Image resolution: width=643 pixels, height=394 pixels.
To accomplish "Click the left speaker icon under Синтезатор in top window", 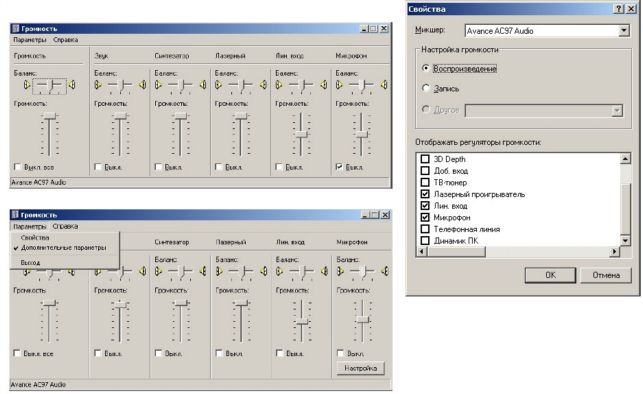I will [x=158, y=85].
